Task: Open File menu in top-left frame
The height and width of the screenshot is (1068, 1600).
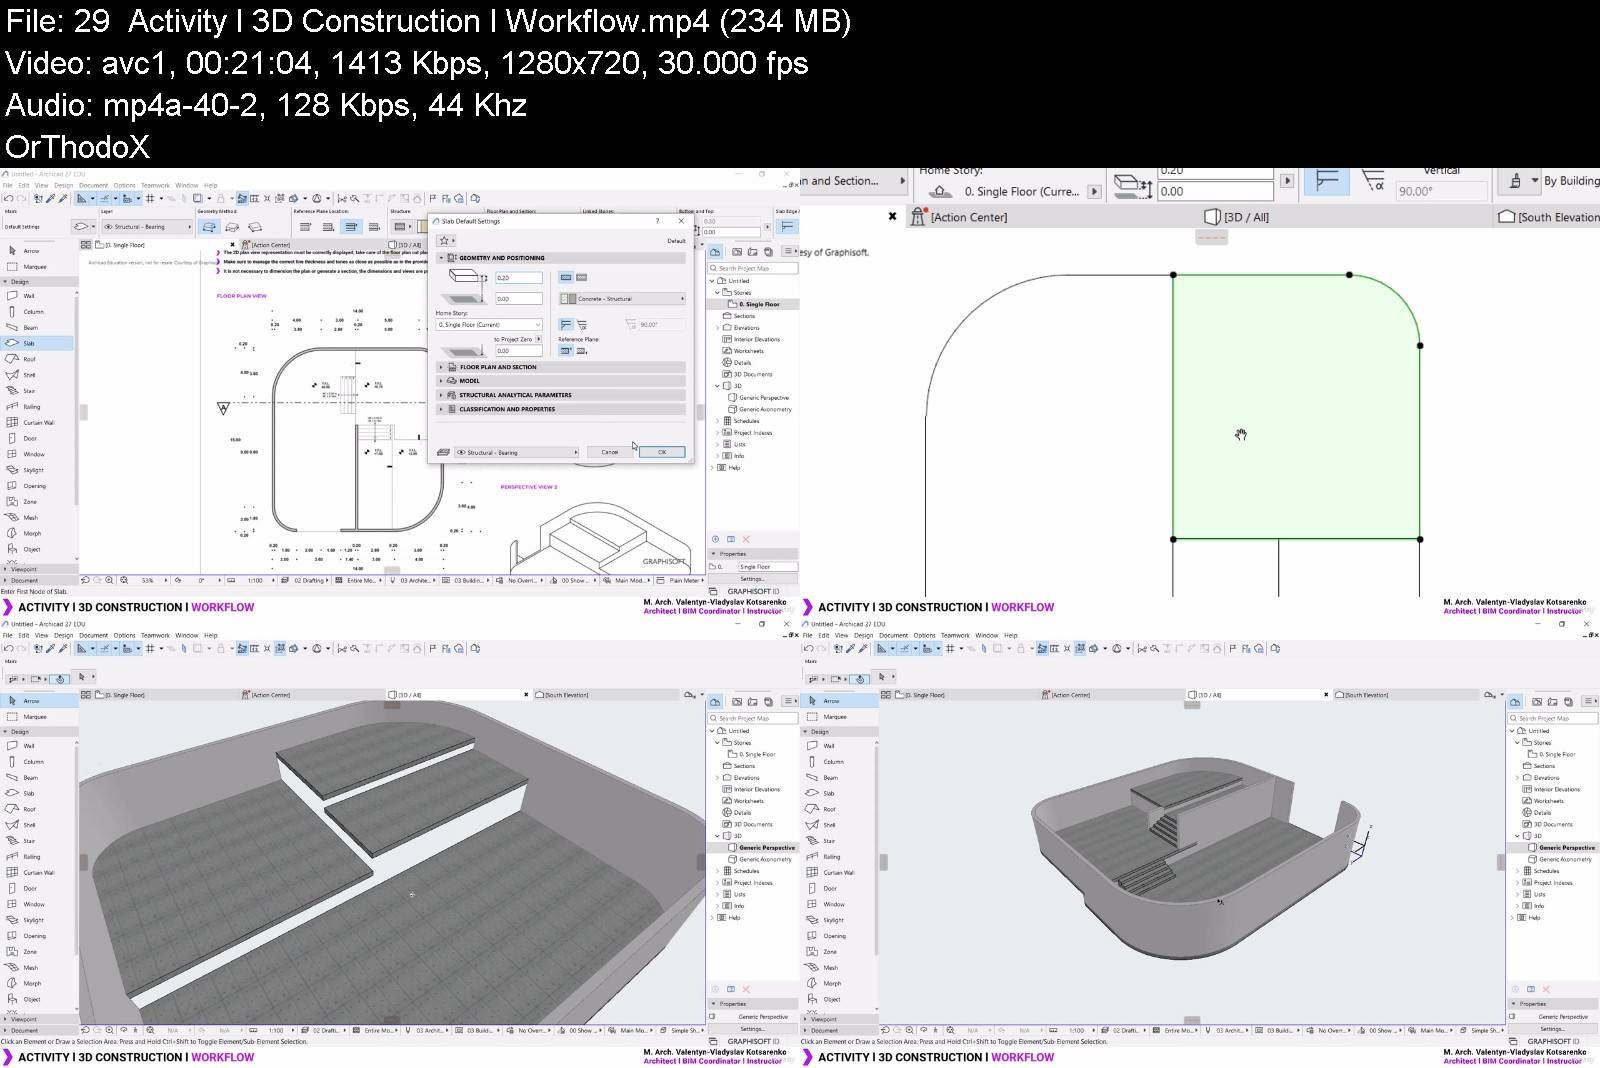Action: pos(8,185)
